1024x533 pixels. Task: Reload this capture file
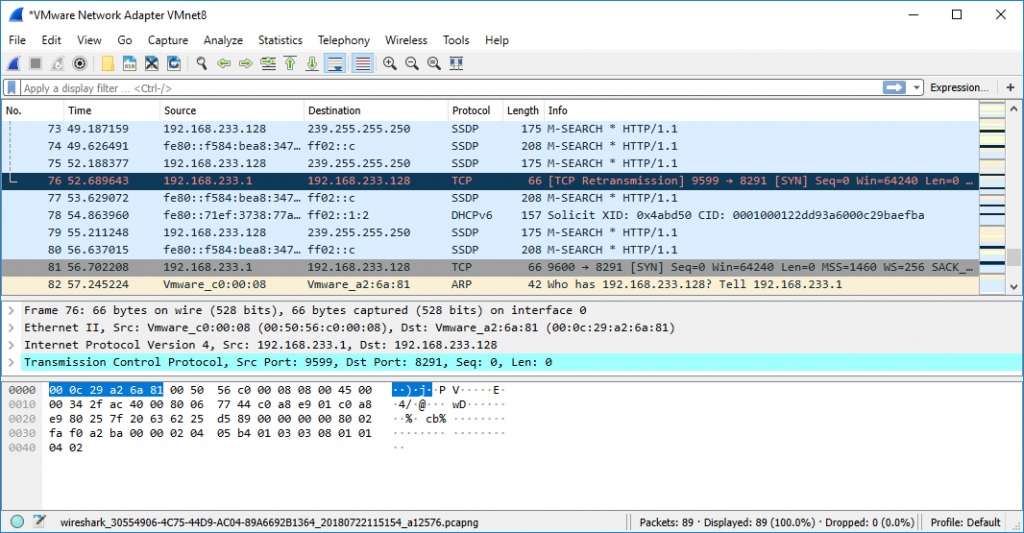tap(174, 63)
